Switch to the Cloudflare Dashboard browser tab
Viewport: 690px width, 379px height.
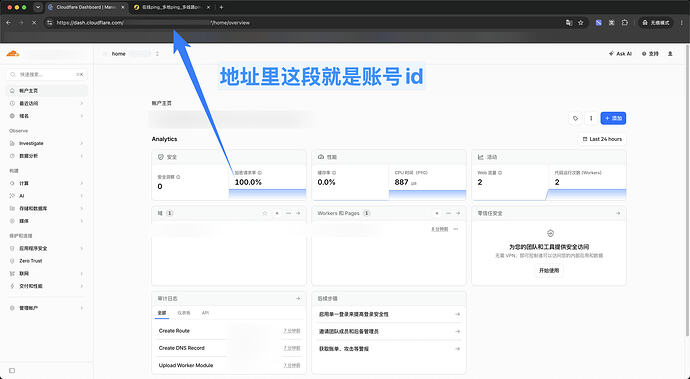86,7
